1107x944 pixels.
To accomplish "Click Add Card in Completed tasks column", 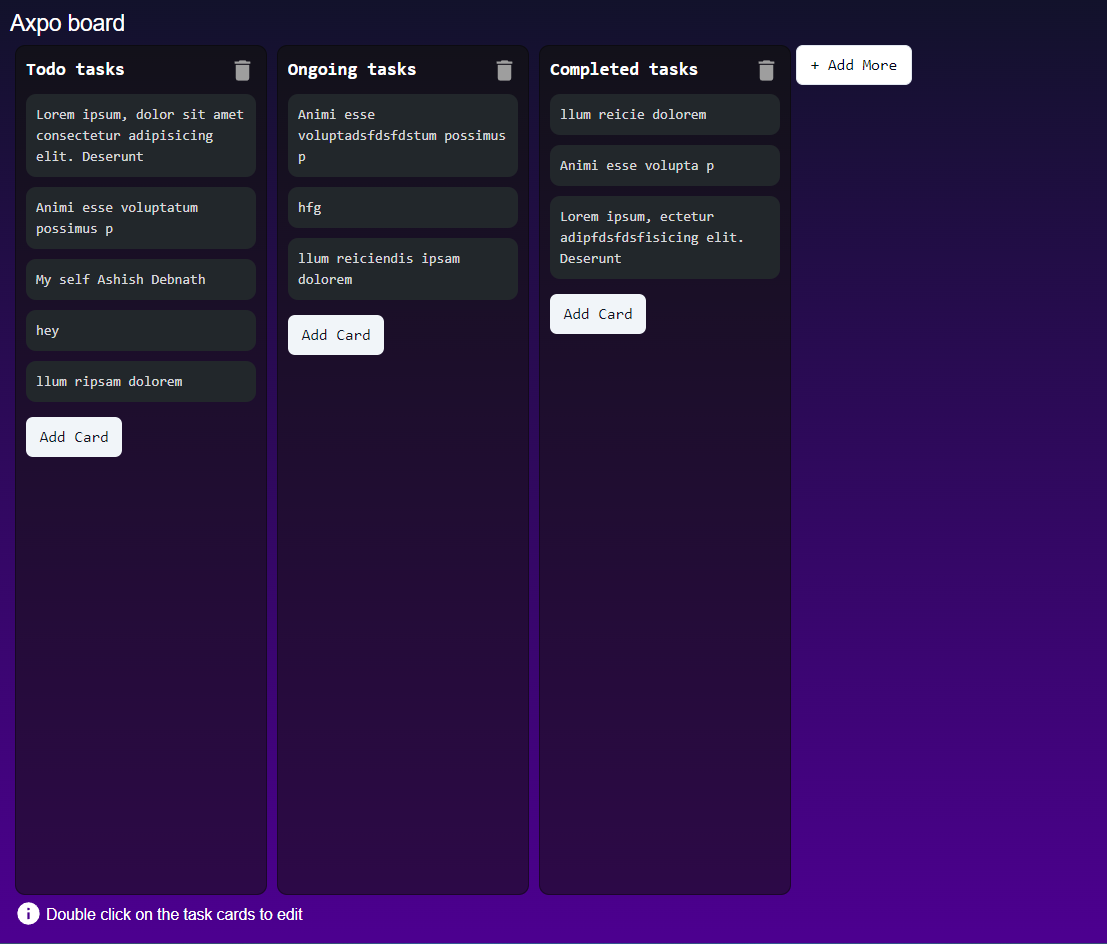I will [598, 314].
